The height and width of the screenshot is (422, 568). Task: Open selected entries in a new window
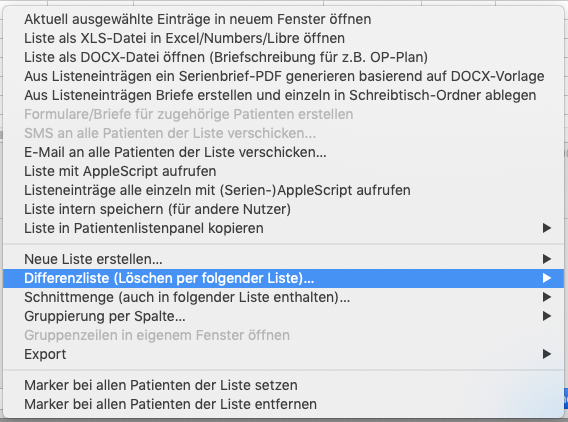283,19
